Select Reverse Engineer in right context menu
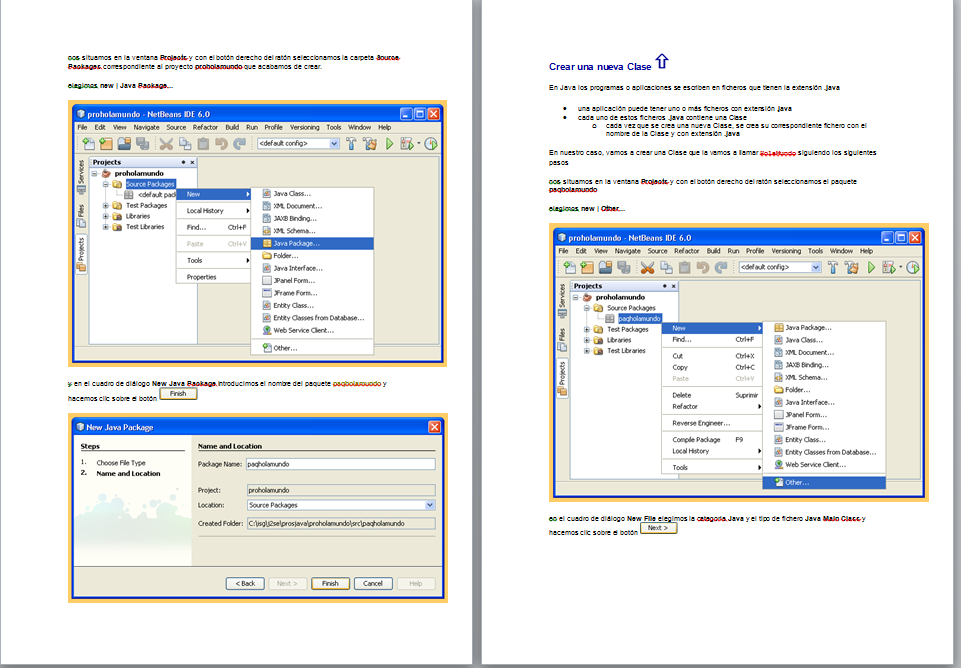This screenshot has width=961, height=668. [712, 423]
